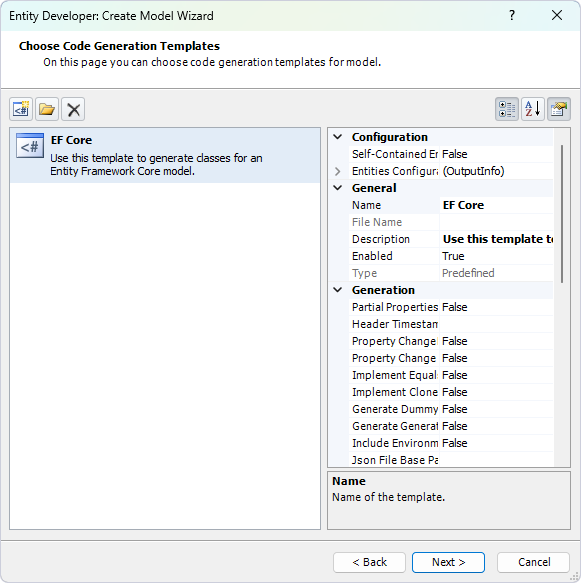Select the EF Core template icon

[30, 146]
